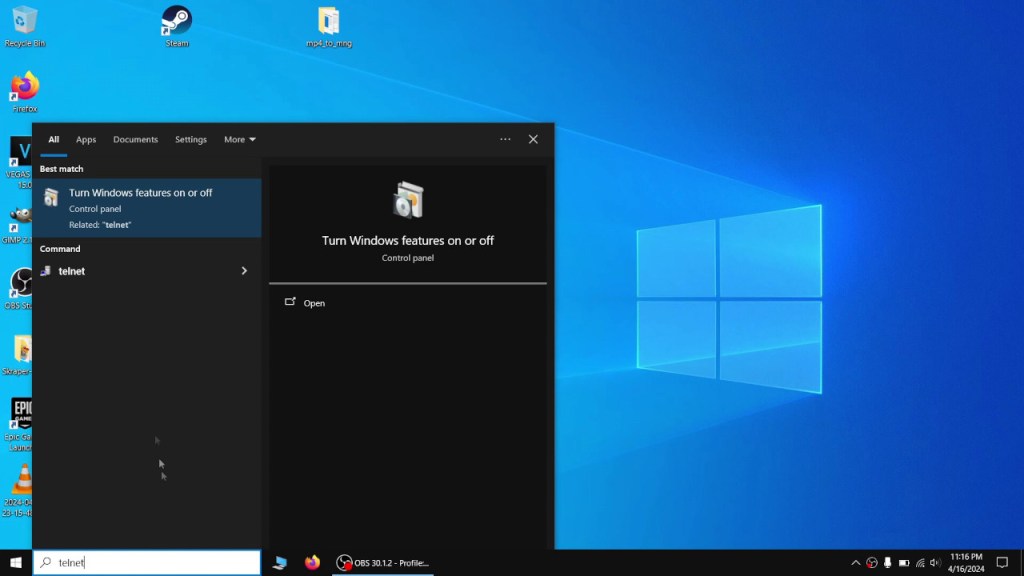Viewport: 1024px width, 576px height.
Task: Launch the Epic Games Launcher
Action: point(24,415)
